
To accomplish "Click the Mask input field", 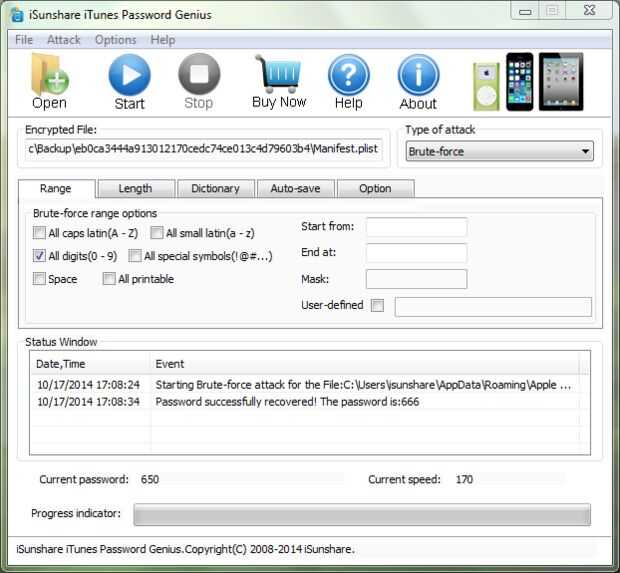I will click(x=416, y=279).
